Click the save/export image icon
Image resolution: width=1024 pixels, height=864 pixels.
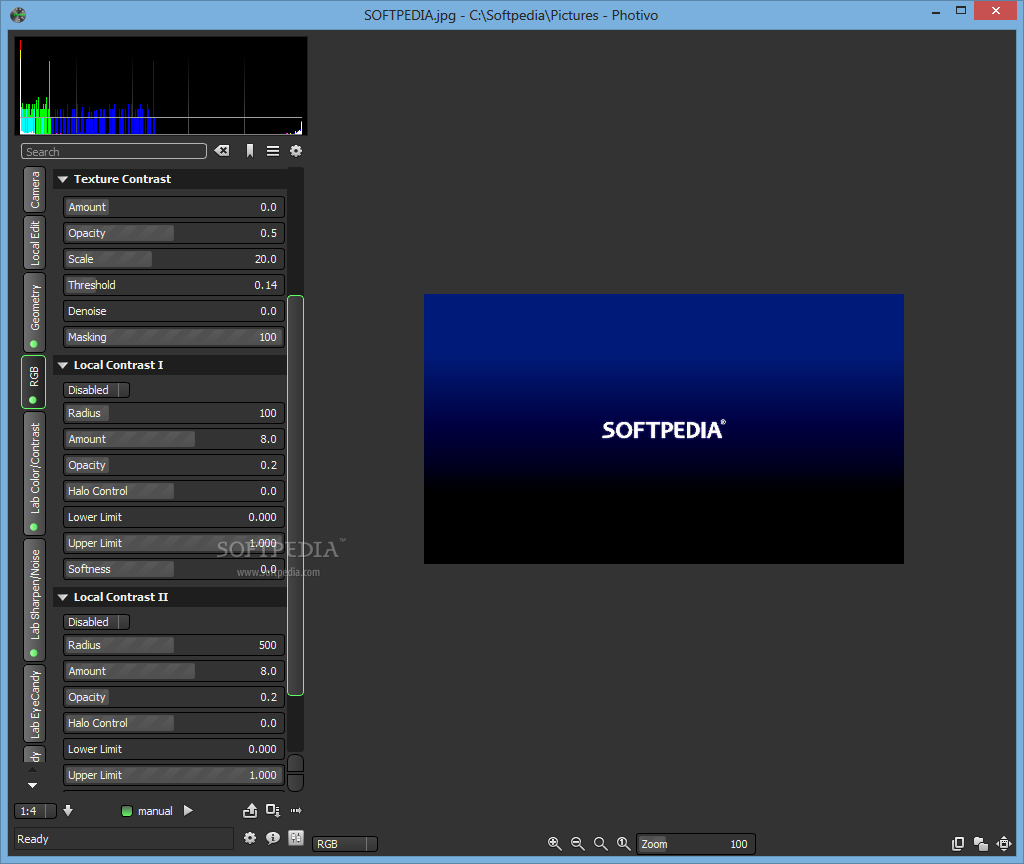click(x=250, y=810)
